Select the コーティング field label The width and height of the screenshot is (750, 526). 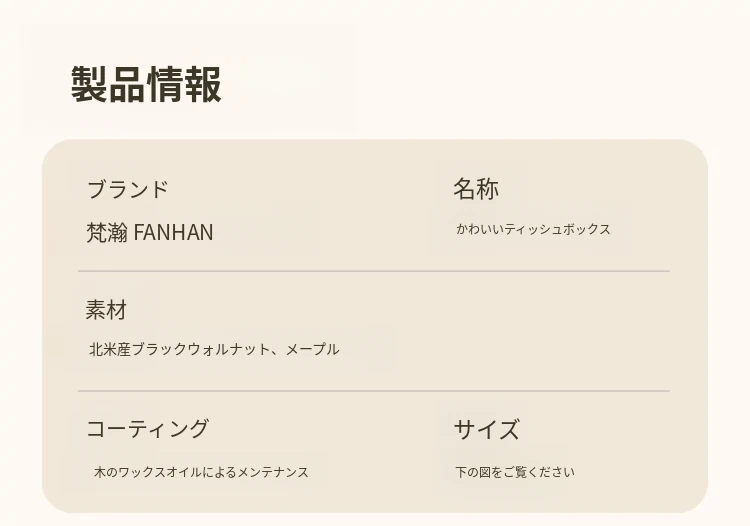[x=147, y=429]
